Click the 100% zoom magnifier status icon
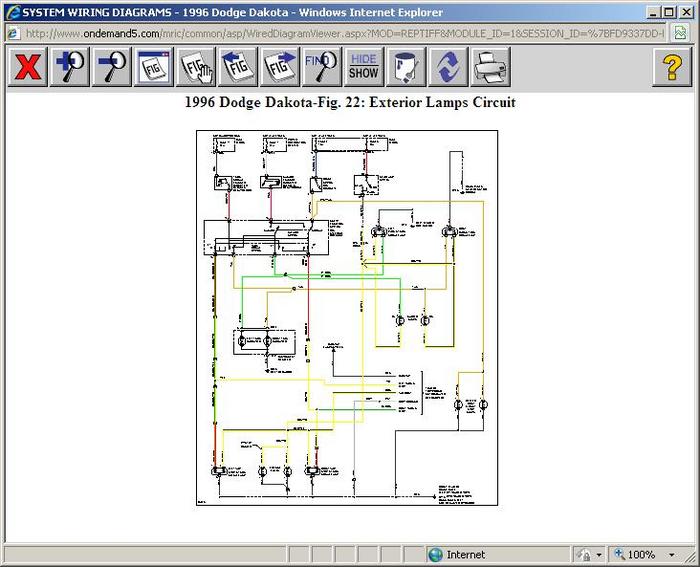Image resolution: width=700 pixels, height=567 pixels. point(620,554)
